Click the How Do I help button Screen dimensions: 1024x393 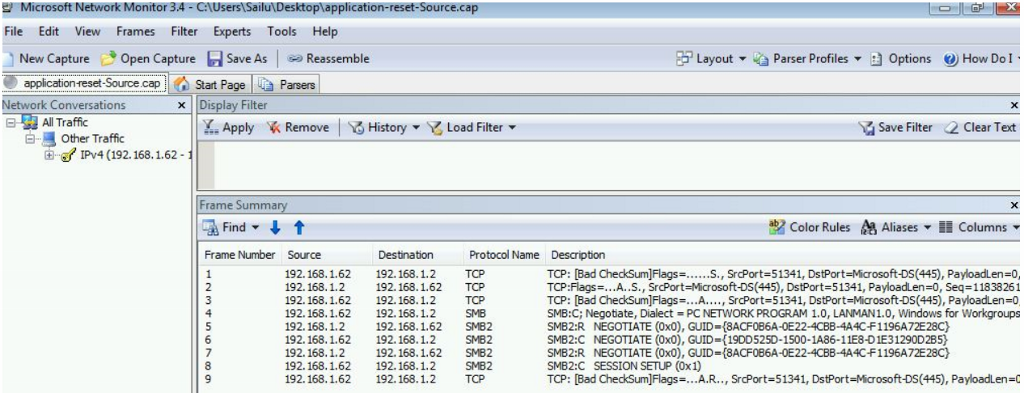[x=982, y=59]
